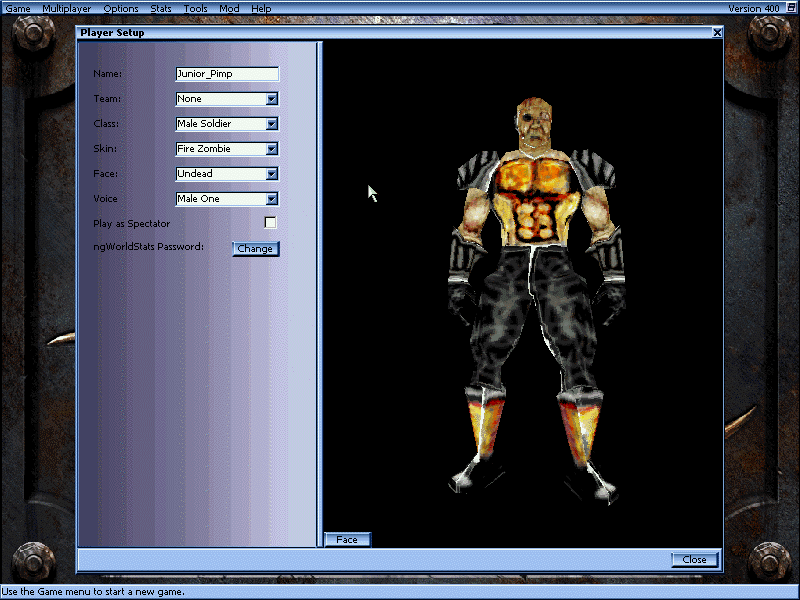Open the Game menu
This screenshot has width=800, height=600.
[17, 8]
